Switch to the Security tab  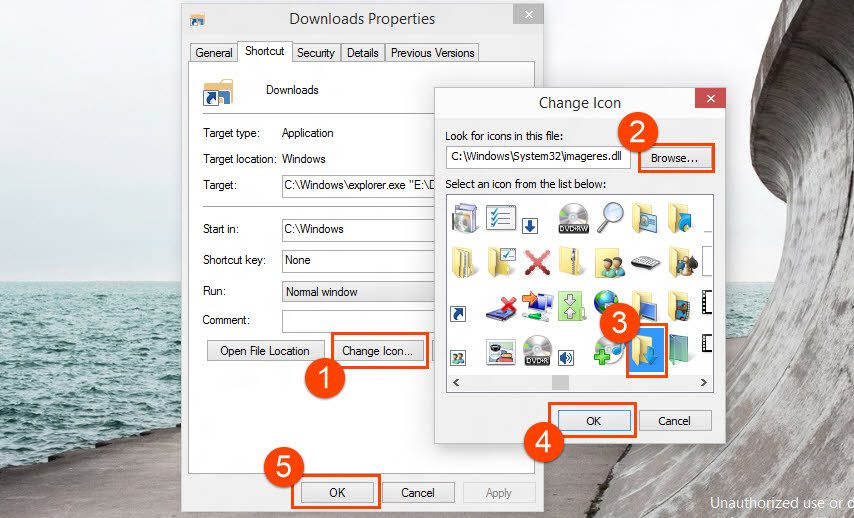pyautogui.click(x=315, y=53)
